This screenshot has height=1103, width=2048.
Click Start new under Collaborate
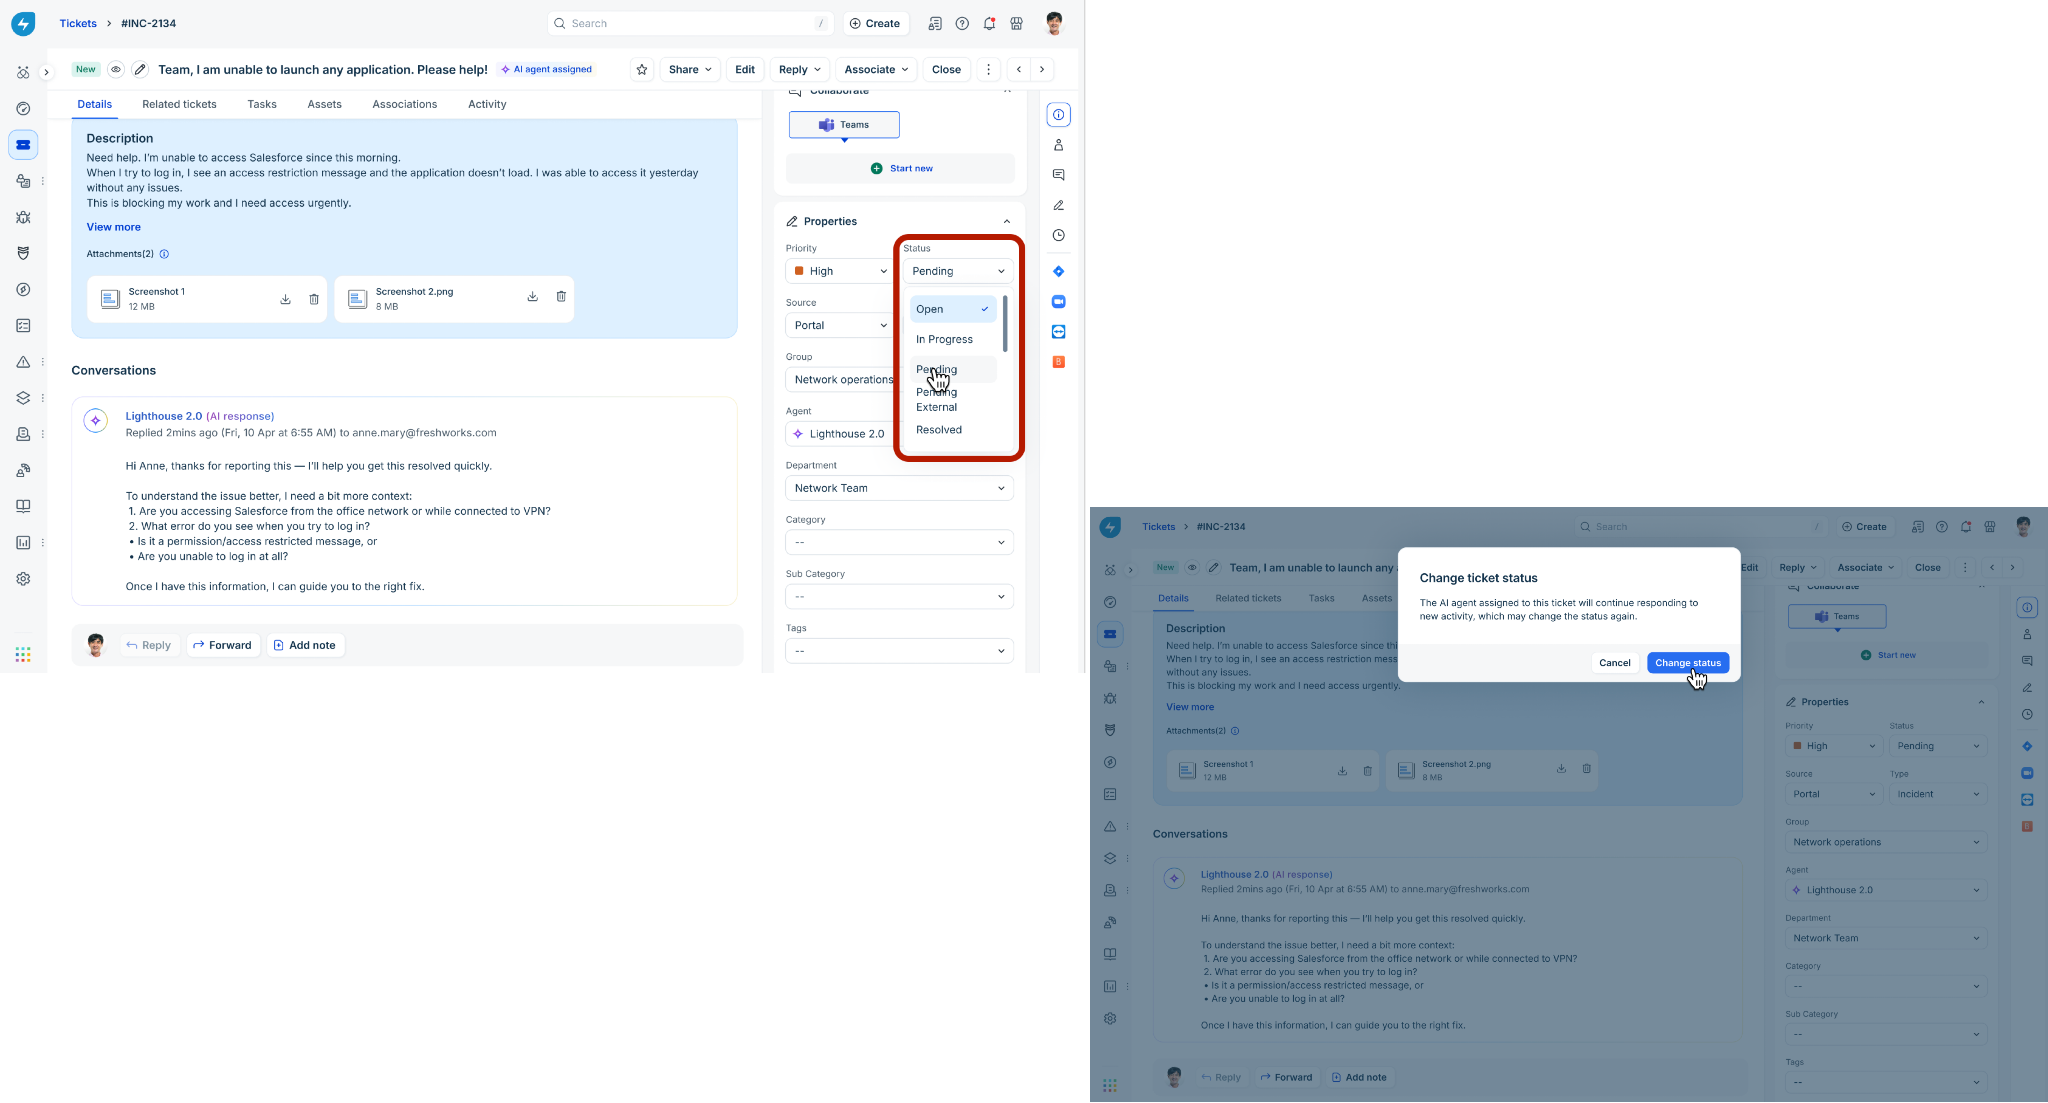[901, 168]
